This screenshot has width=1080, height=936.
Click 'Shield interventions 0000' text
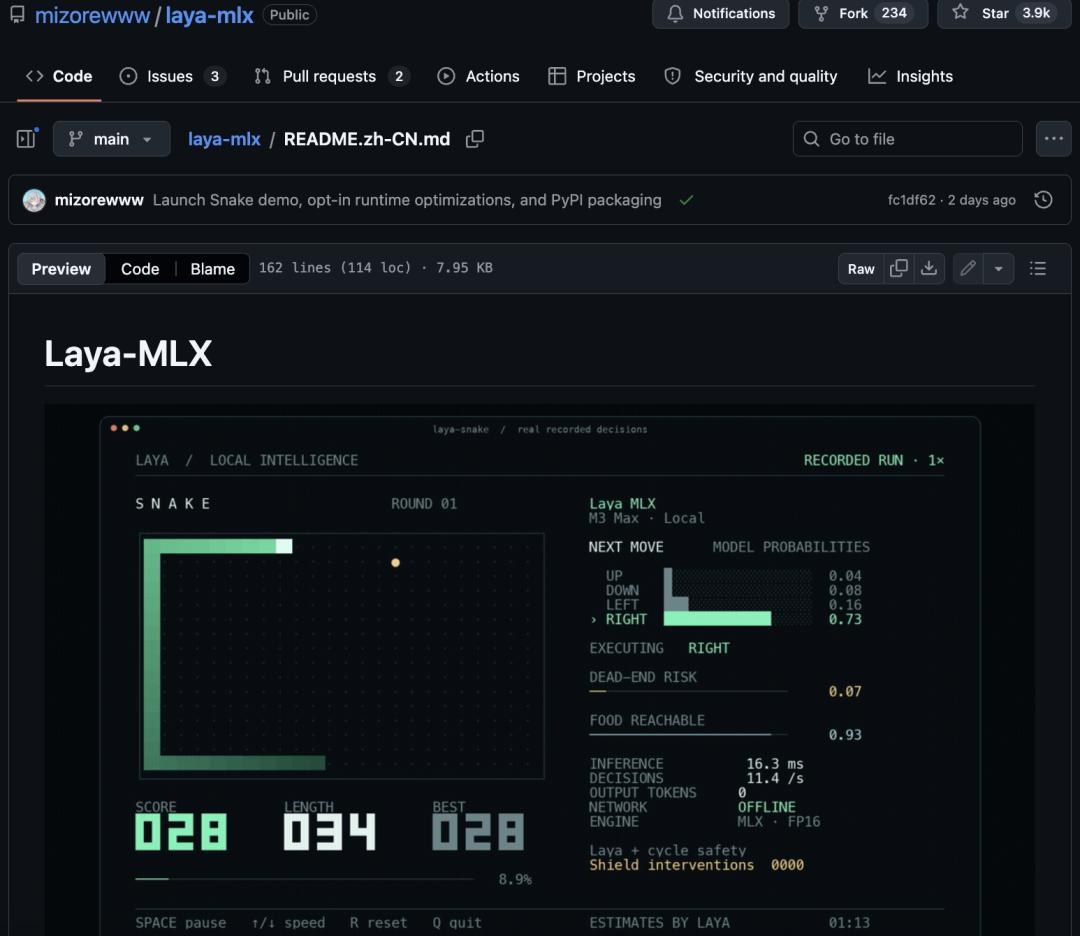[696, 865]
